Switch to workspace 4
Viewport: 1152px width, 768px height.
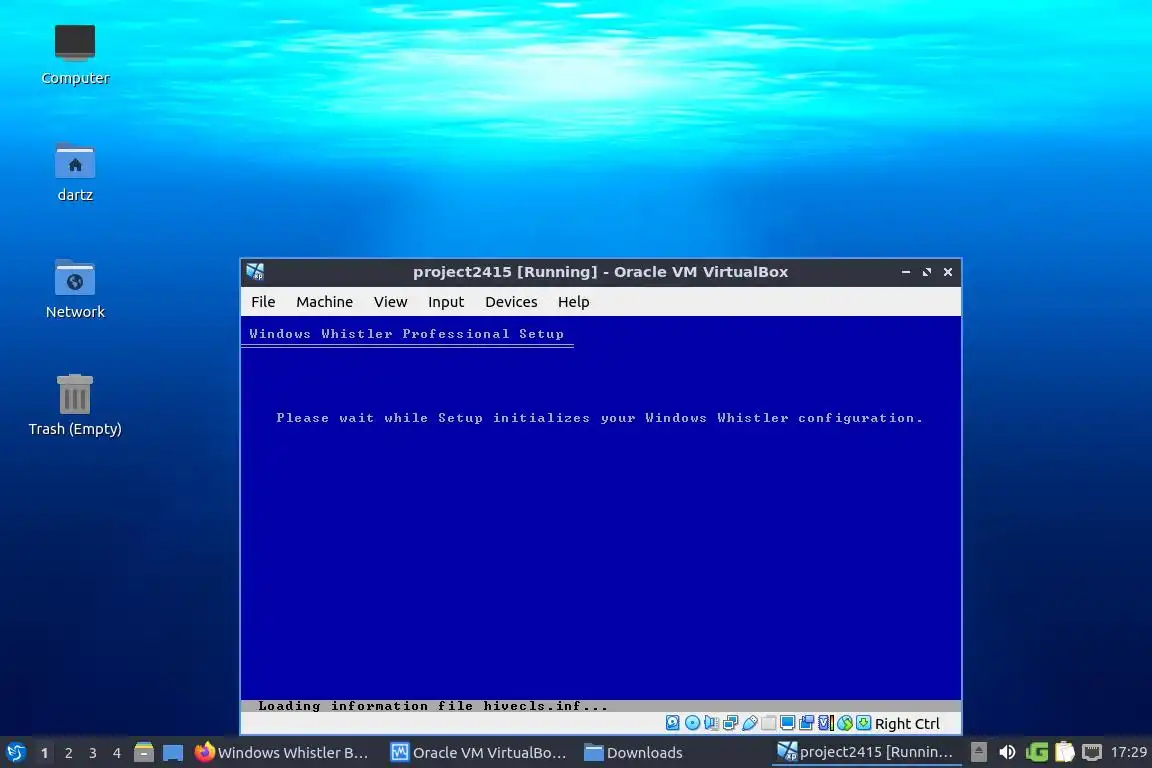[x=117, y=753]
